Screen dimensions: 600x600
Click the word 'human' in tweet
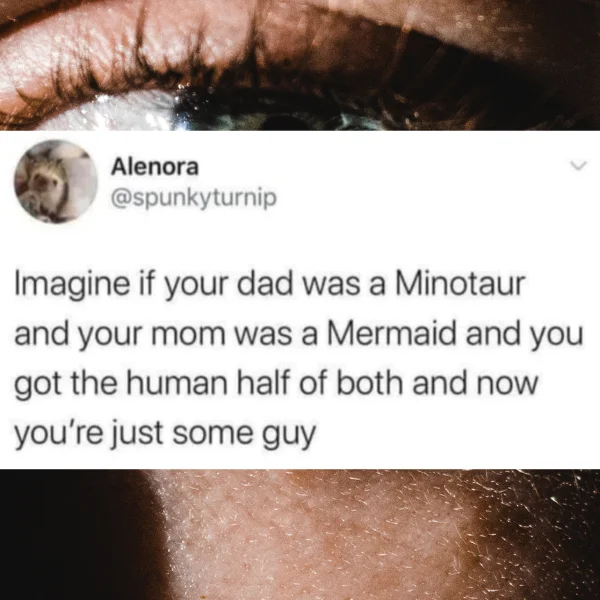tap(177, 383)
